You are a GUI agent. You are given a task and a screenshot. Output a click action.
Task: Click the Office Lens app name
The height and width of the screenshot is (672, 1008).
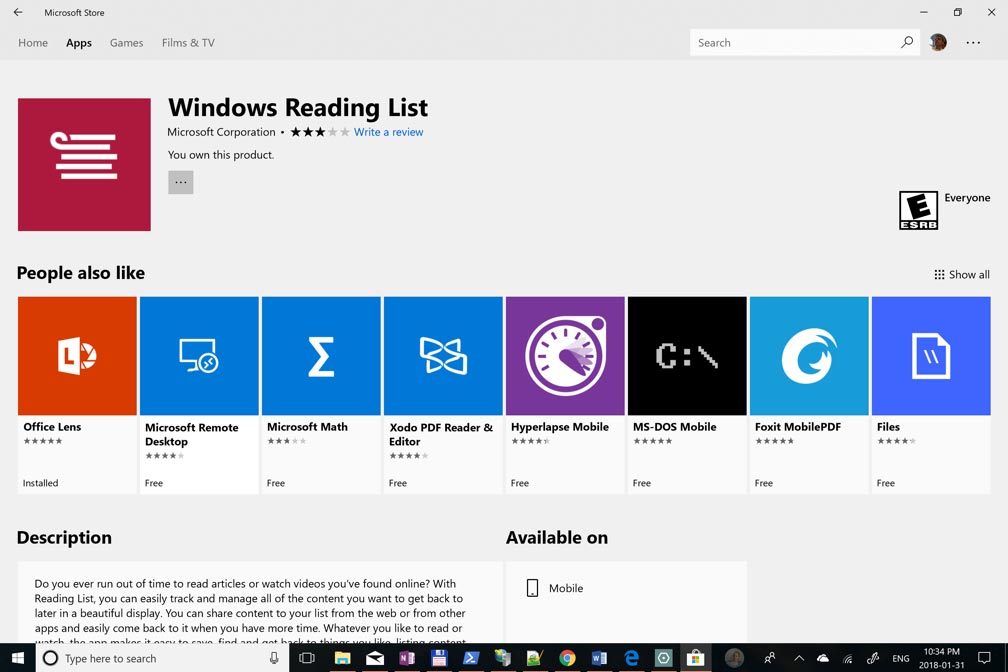pos(52,427)
